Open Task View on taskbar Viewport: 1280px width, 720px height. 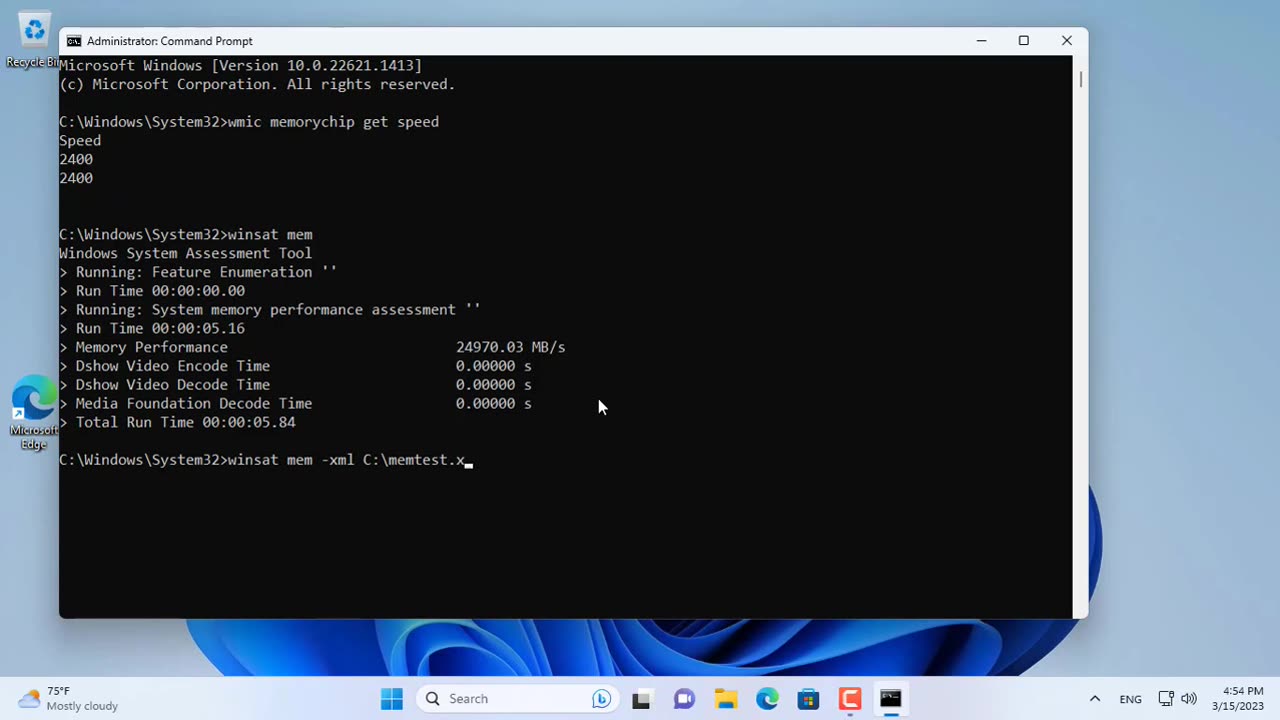click(641, 699)
